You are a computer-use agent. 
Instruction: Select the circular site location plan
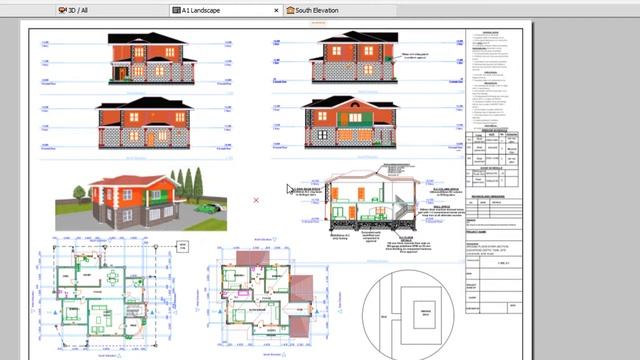click(408, 315)
